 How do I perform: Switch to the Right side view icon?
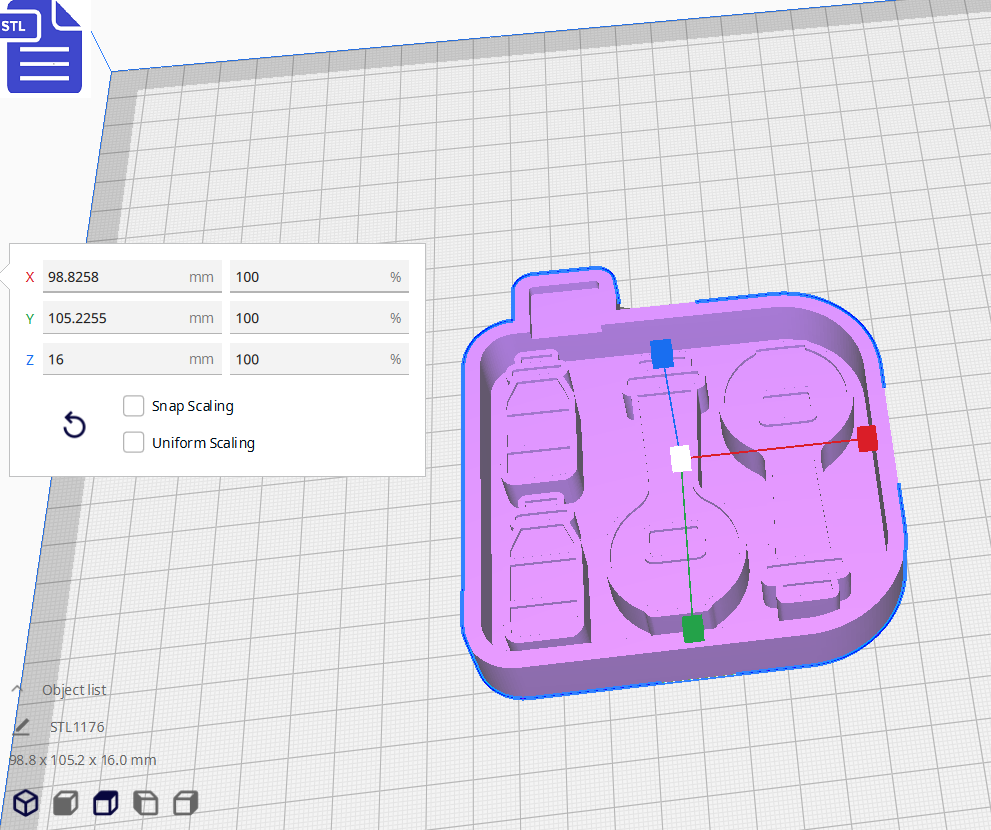[x=184, y=803]
